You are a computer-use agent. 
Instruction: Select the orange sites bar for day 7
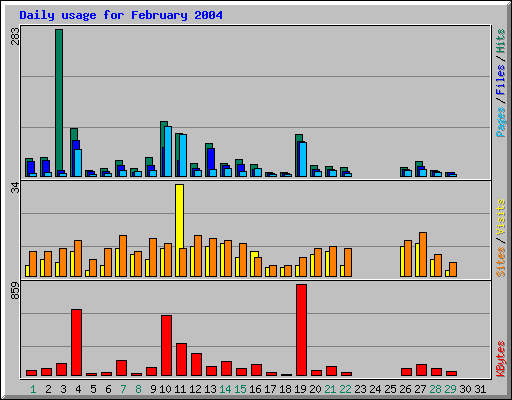pos(123,256)
